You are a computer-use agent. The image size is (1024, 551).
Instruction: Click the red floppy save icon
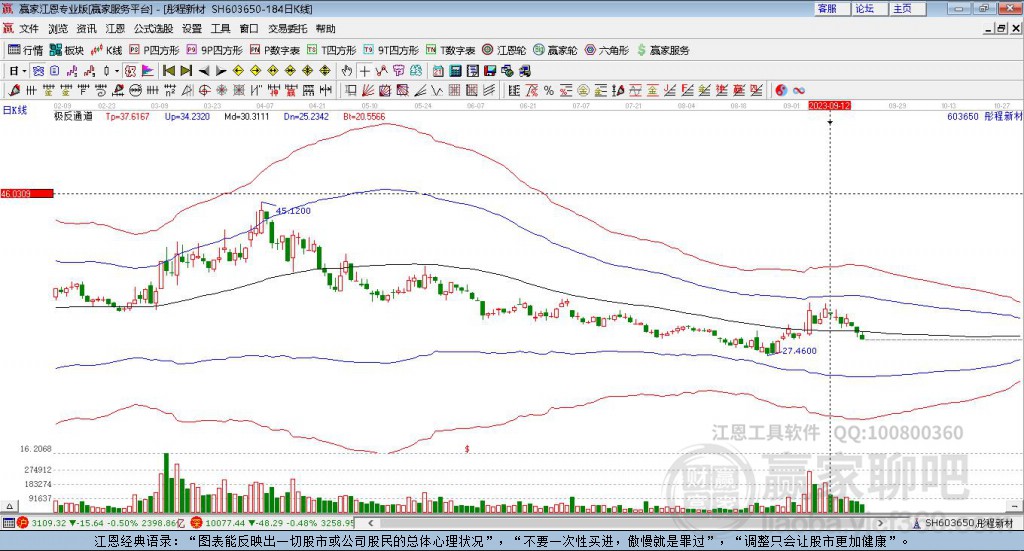[490, 71]
